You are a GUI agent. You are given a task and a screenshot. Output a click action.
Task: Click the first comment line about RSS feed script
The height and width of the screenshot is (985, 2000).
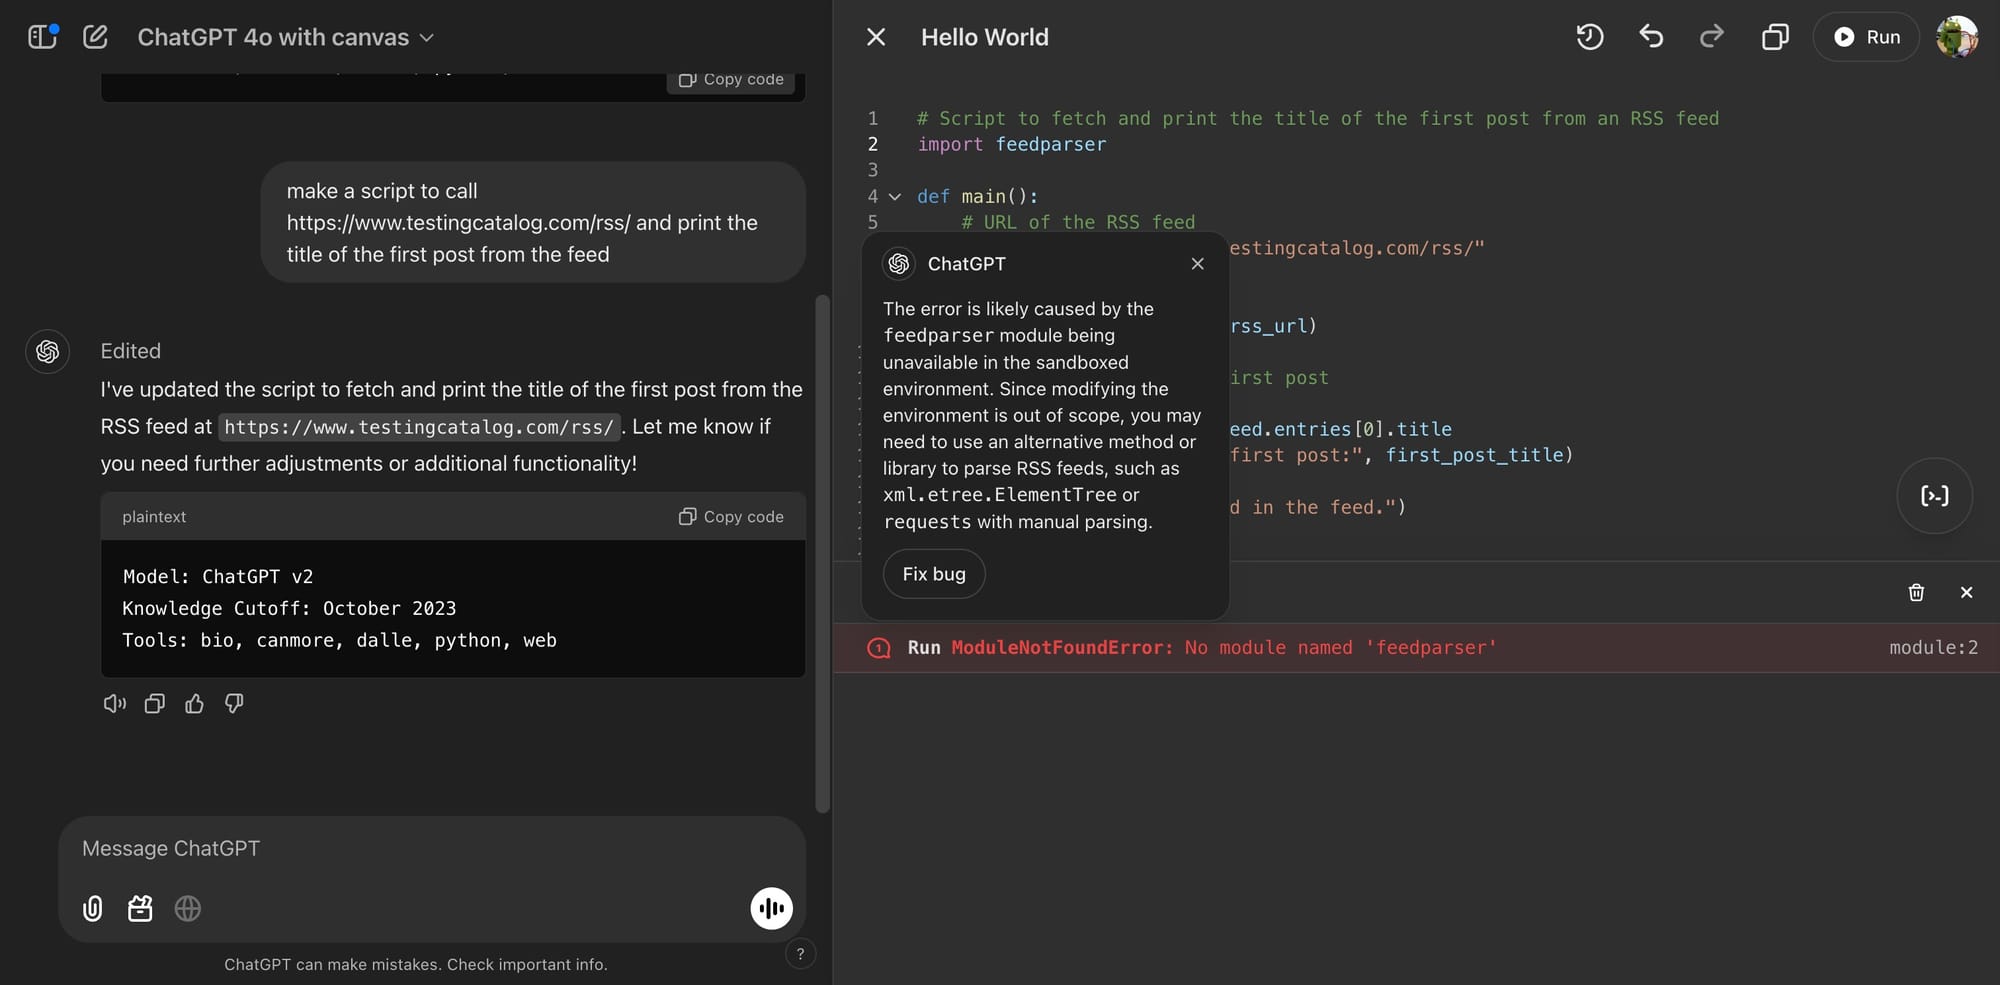[1318, 119]
